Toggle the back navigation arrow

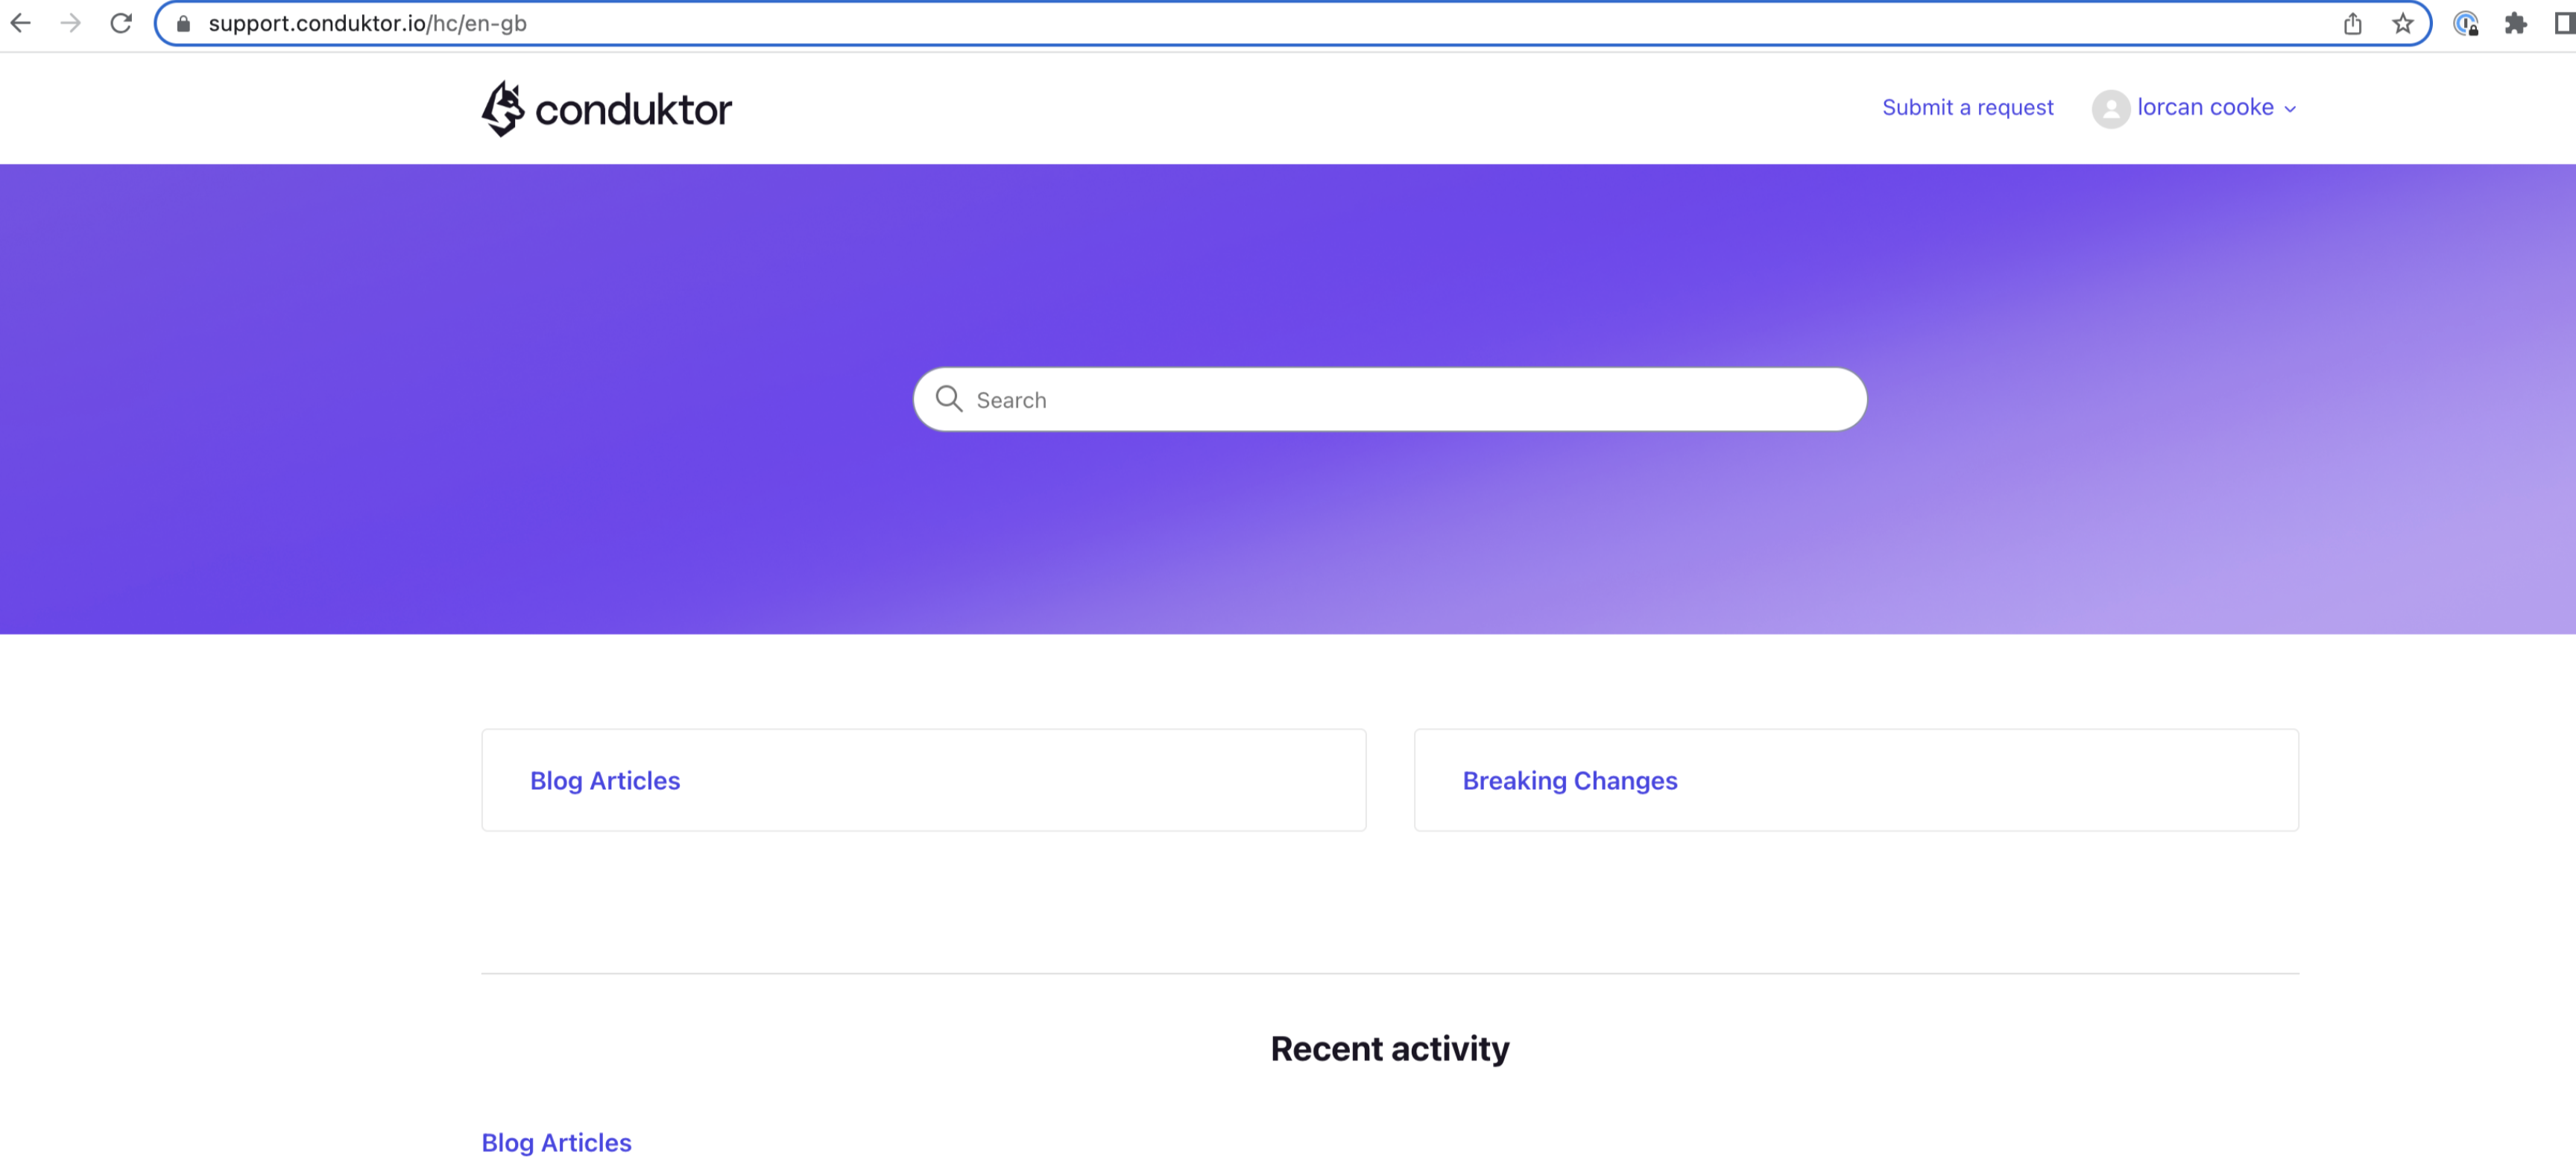point(20,22)
